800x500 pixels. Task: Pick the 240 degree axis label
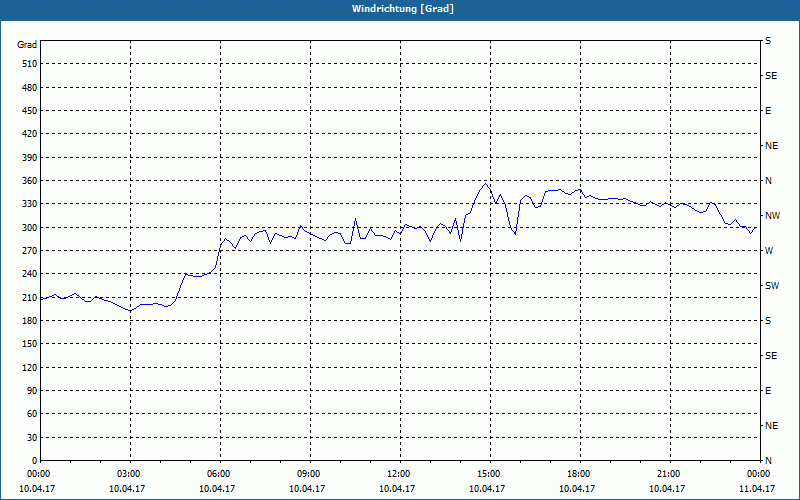coord(30,274)
